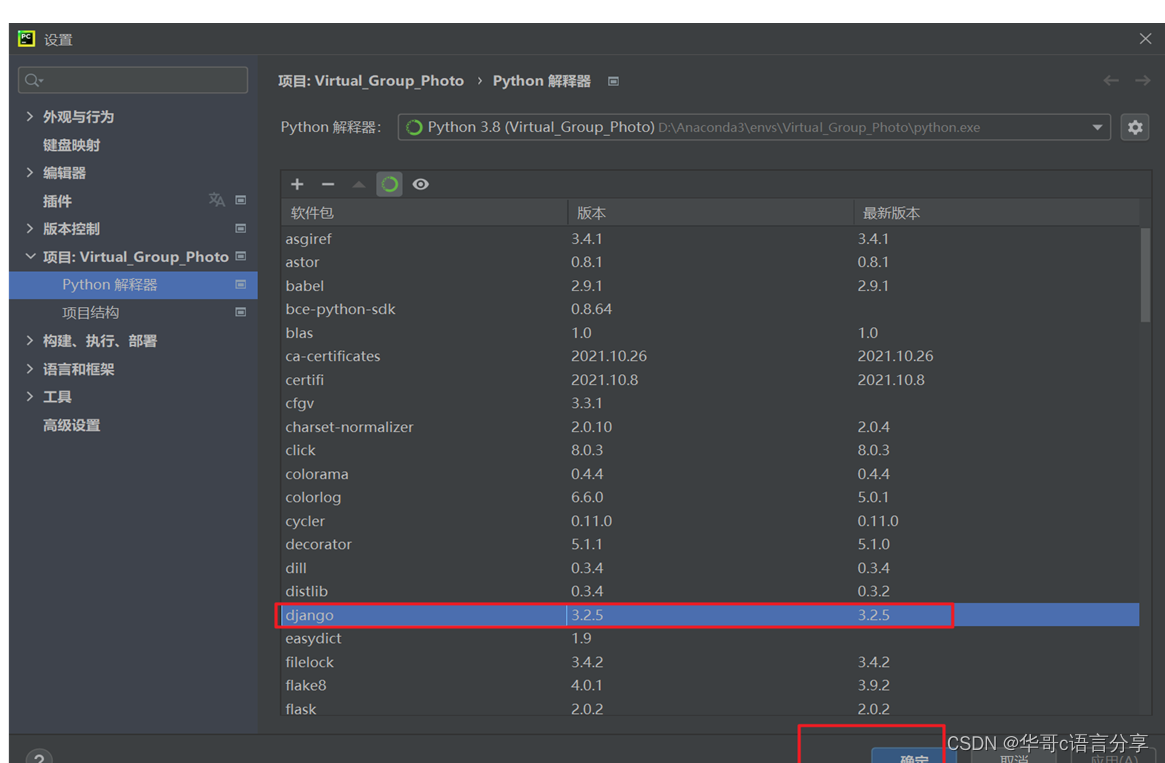Click the 取消 button
This screenshot has height=763, width=1165.
[1013, 756]
